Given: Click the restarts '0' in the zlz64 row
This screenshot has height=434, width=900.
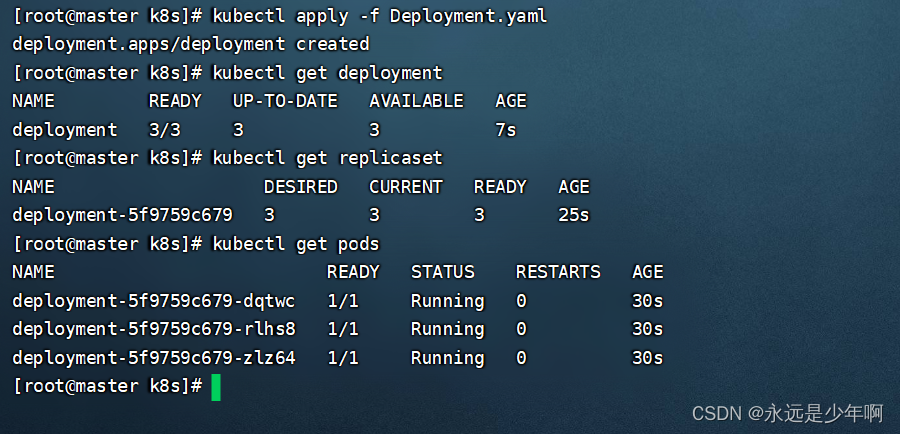Looking at the screenshot, I should tap(521, 358).
